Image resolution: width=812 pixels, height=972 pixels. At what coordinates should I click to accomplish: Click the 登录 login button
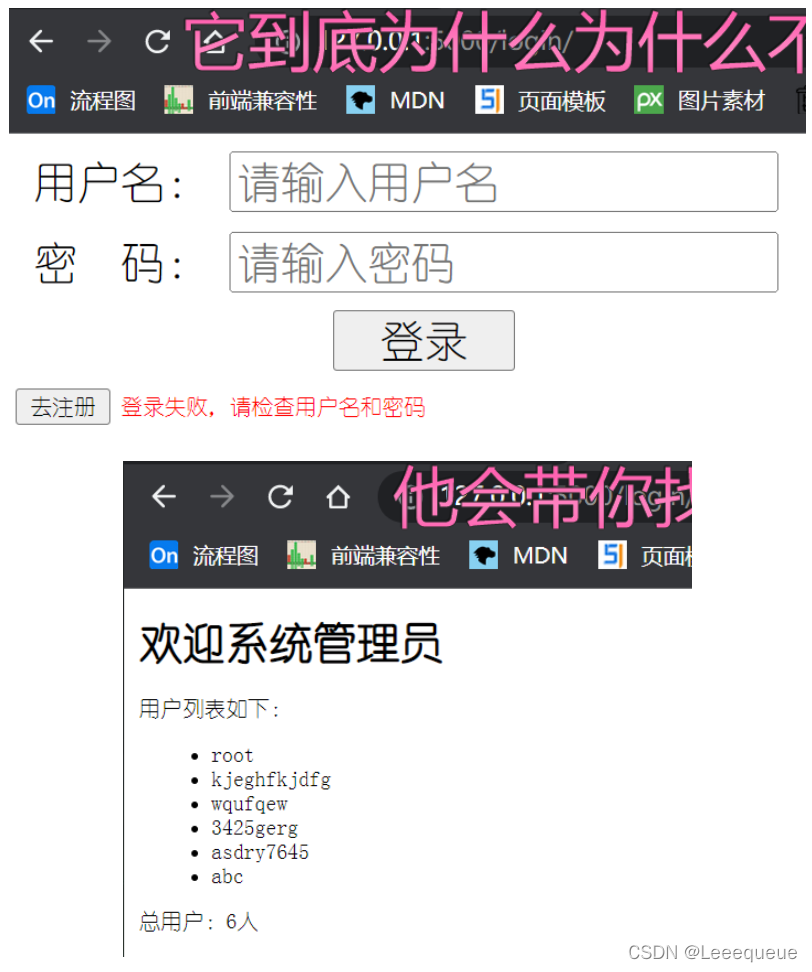tap(424, 340)
